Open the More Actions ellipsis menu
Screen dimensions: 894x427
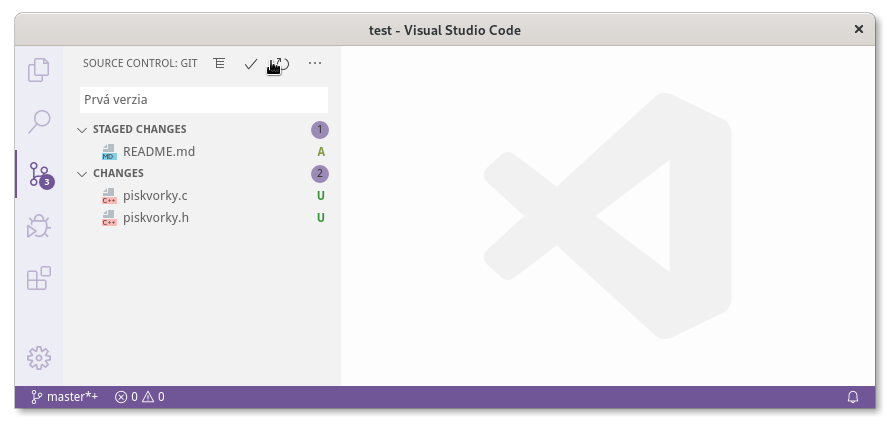(x=315, y=63)
